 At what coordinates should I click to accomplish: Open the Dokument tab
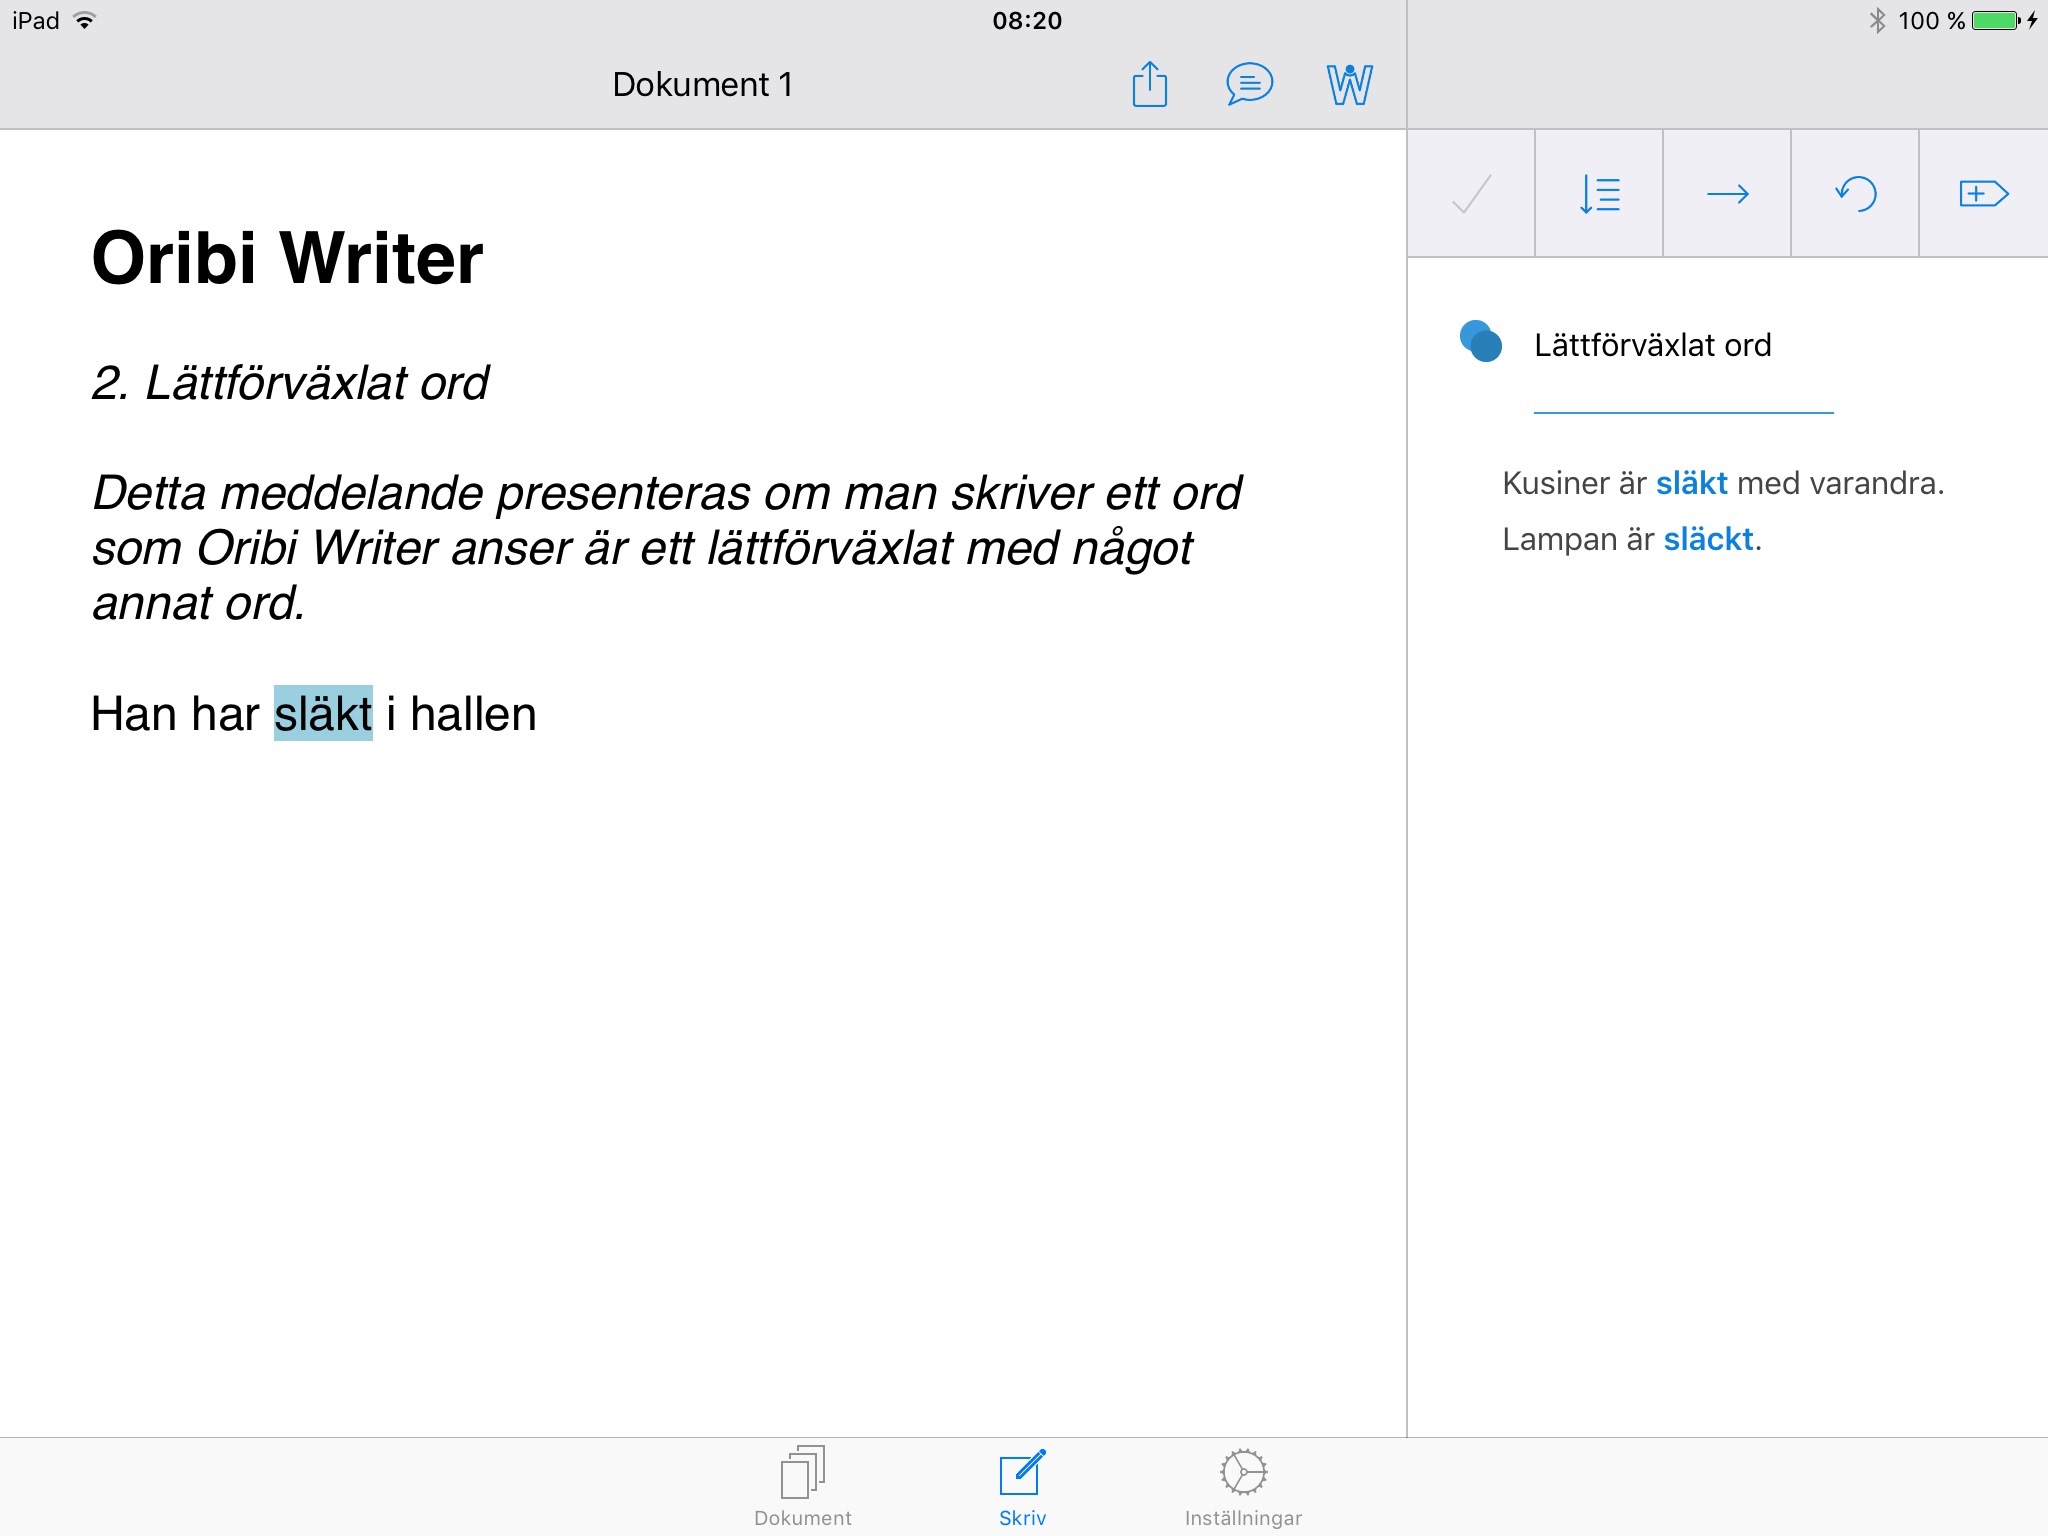pyautogui.click(x=803, y=1487)
